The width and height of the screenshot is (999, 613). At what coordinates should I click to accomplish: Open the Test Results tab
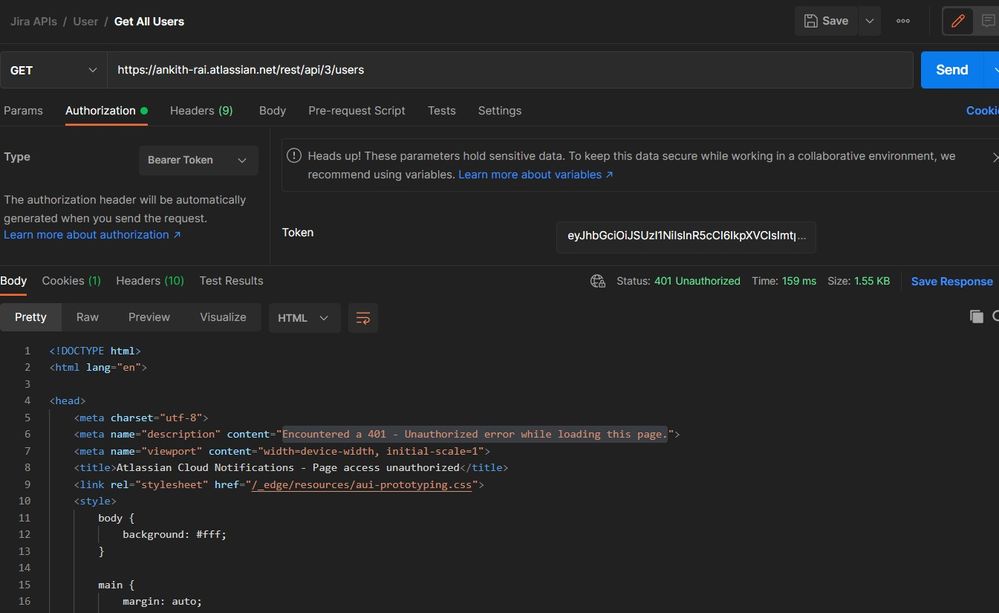click(231, 281)
